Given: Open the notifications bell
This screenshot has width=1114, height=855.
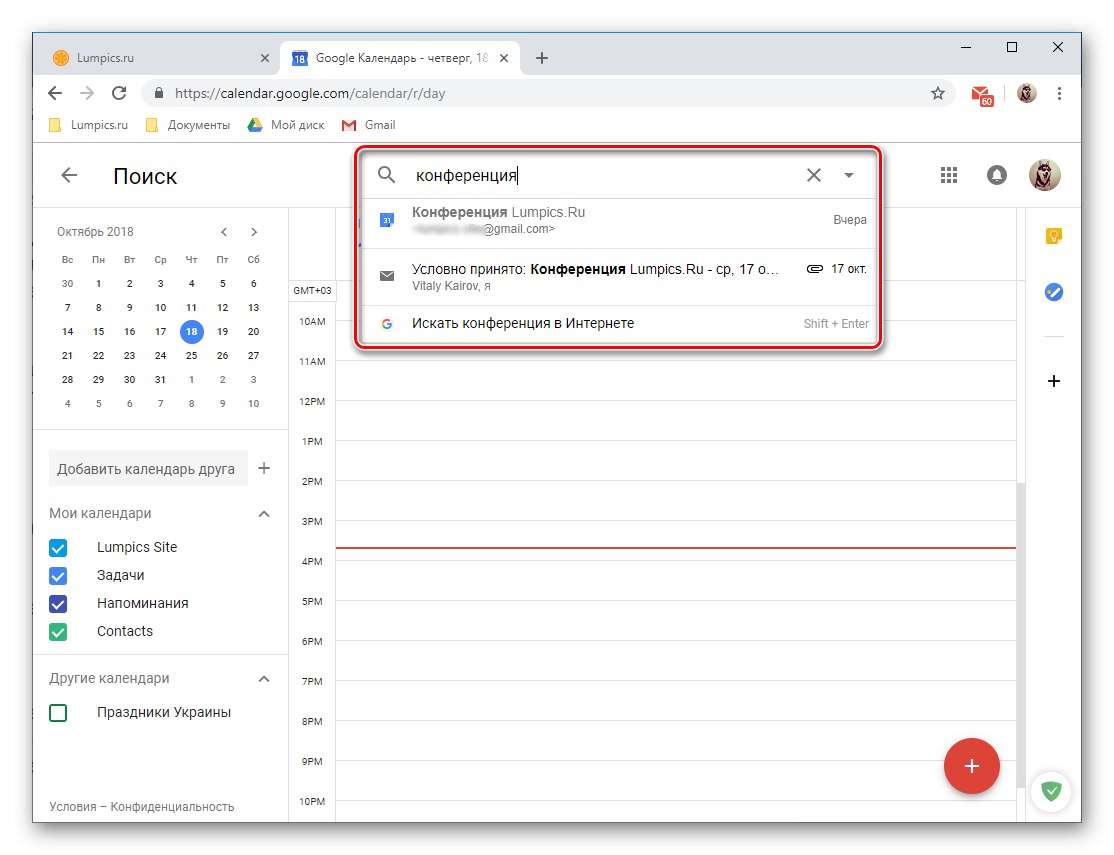Looking at the screenshot, I should [996, 174].
